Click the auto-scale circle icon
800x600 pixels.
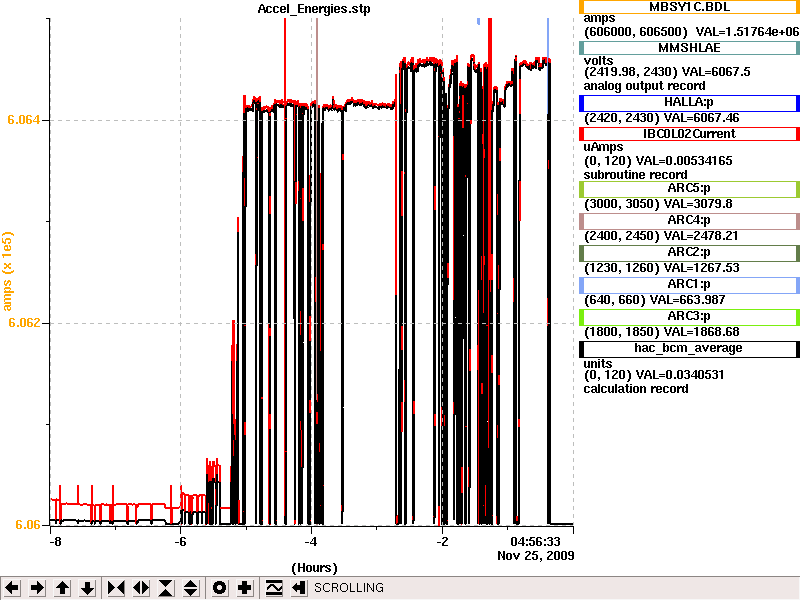219,588
